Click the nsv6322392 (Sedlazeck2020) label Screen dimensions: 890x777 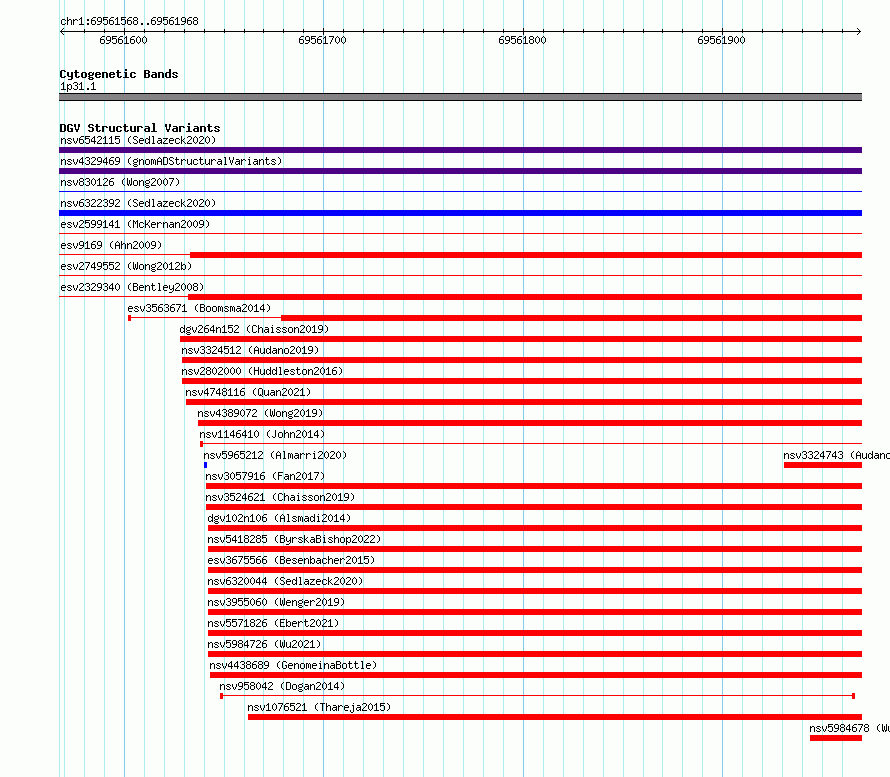pos(138,203)
